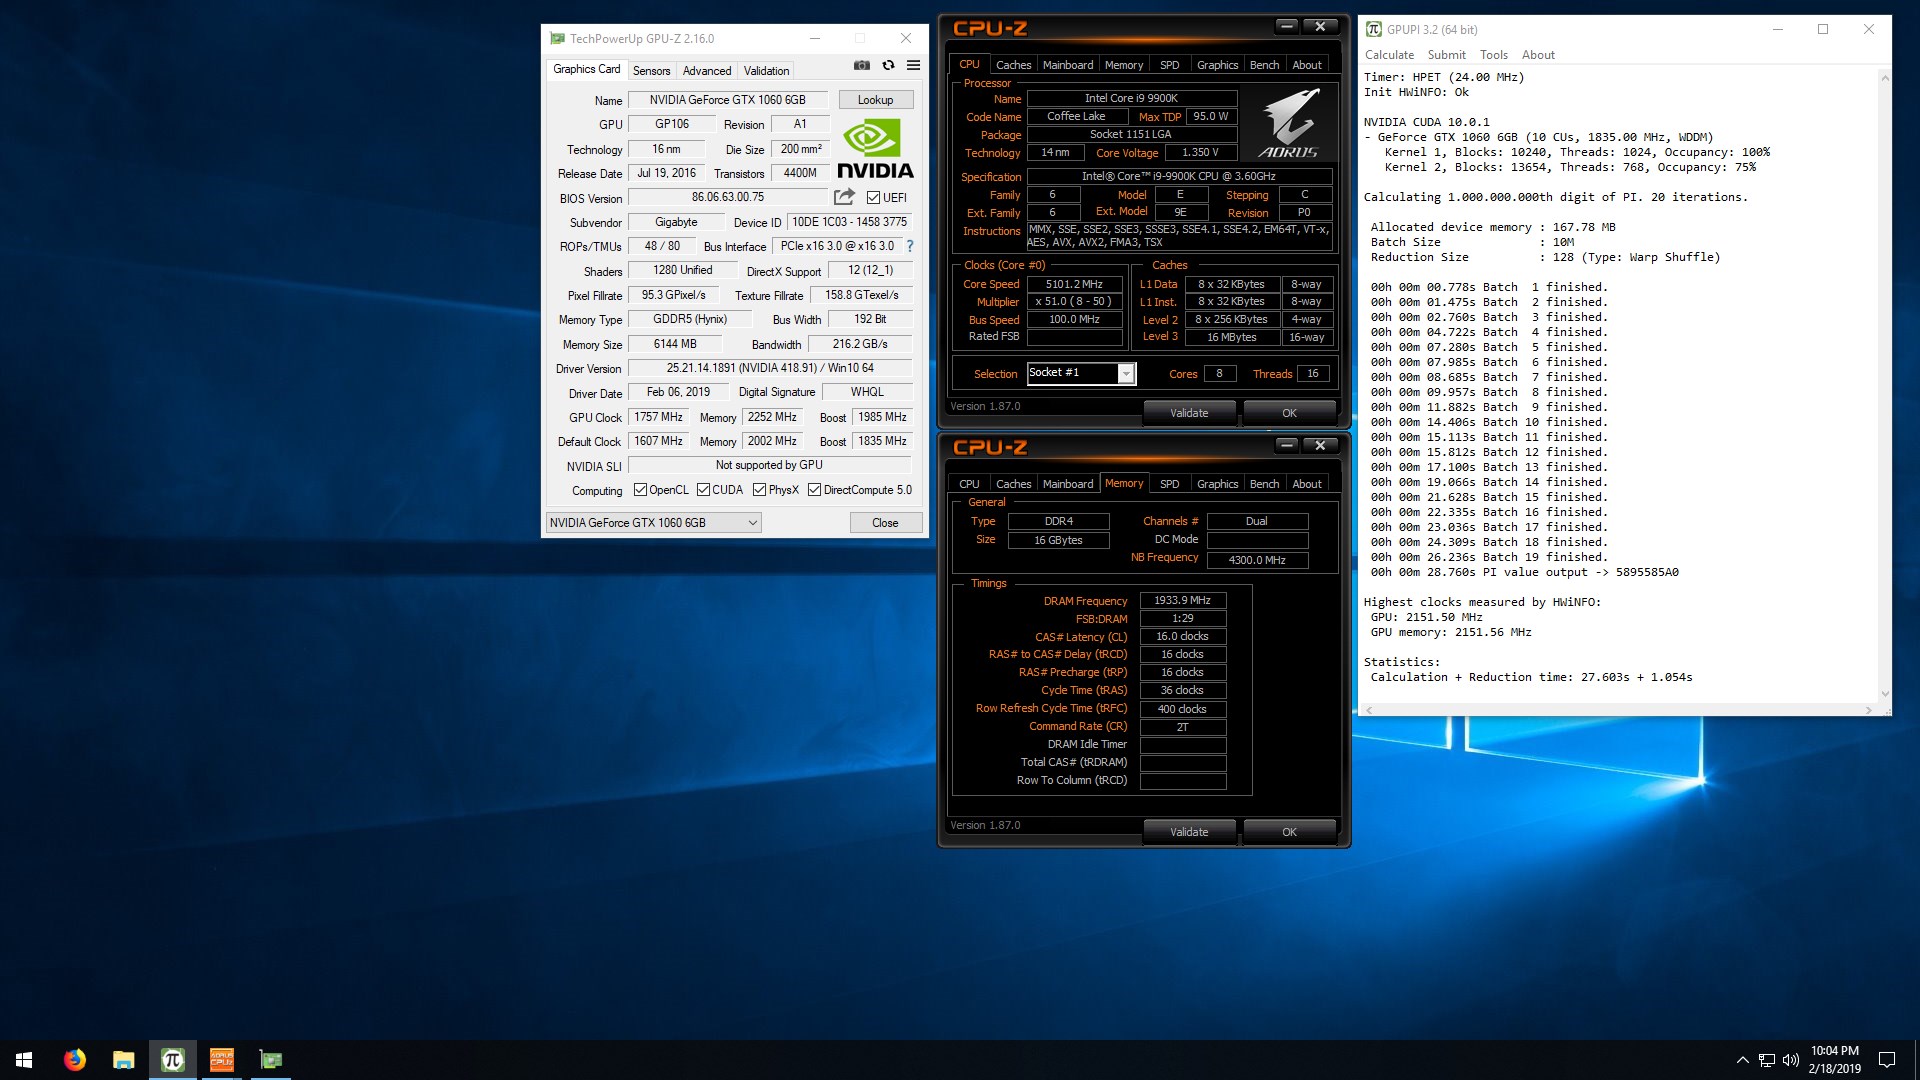Open Firefox from the taskbar
Screen dimensions: 1920x1080
pos(75,1060)
